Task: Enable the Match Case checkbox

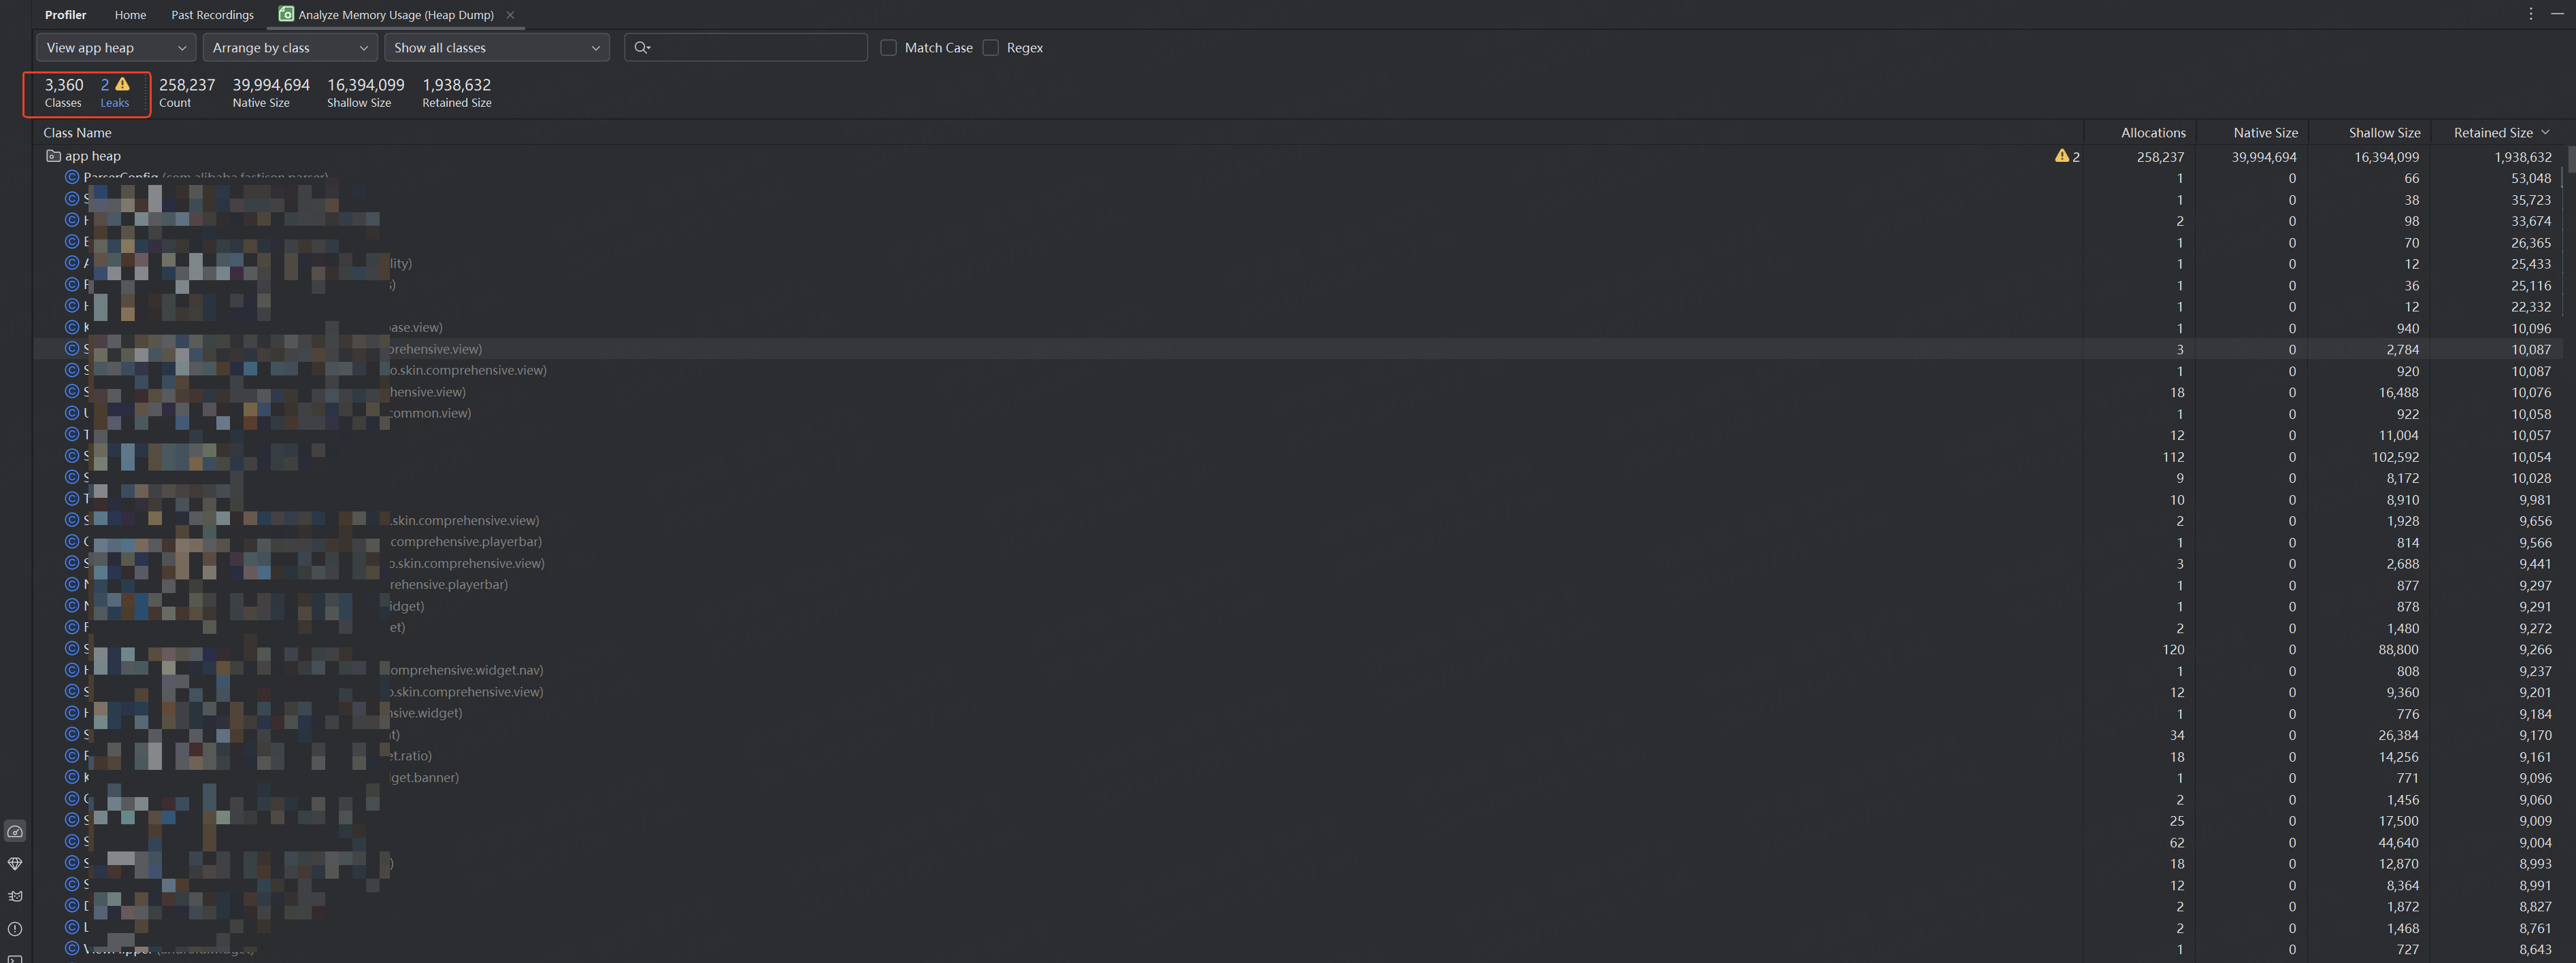Action: coord(888,48)
